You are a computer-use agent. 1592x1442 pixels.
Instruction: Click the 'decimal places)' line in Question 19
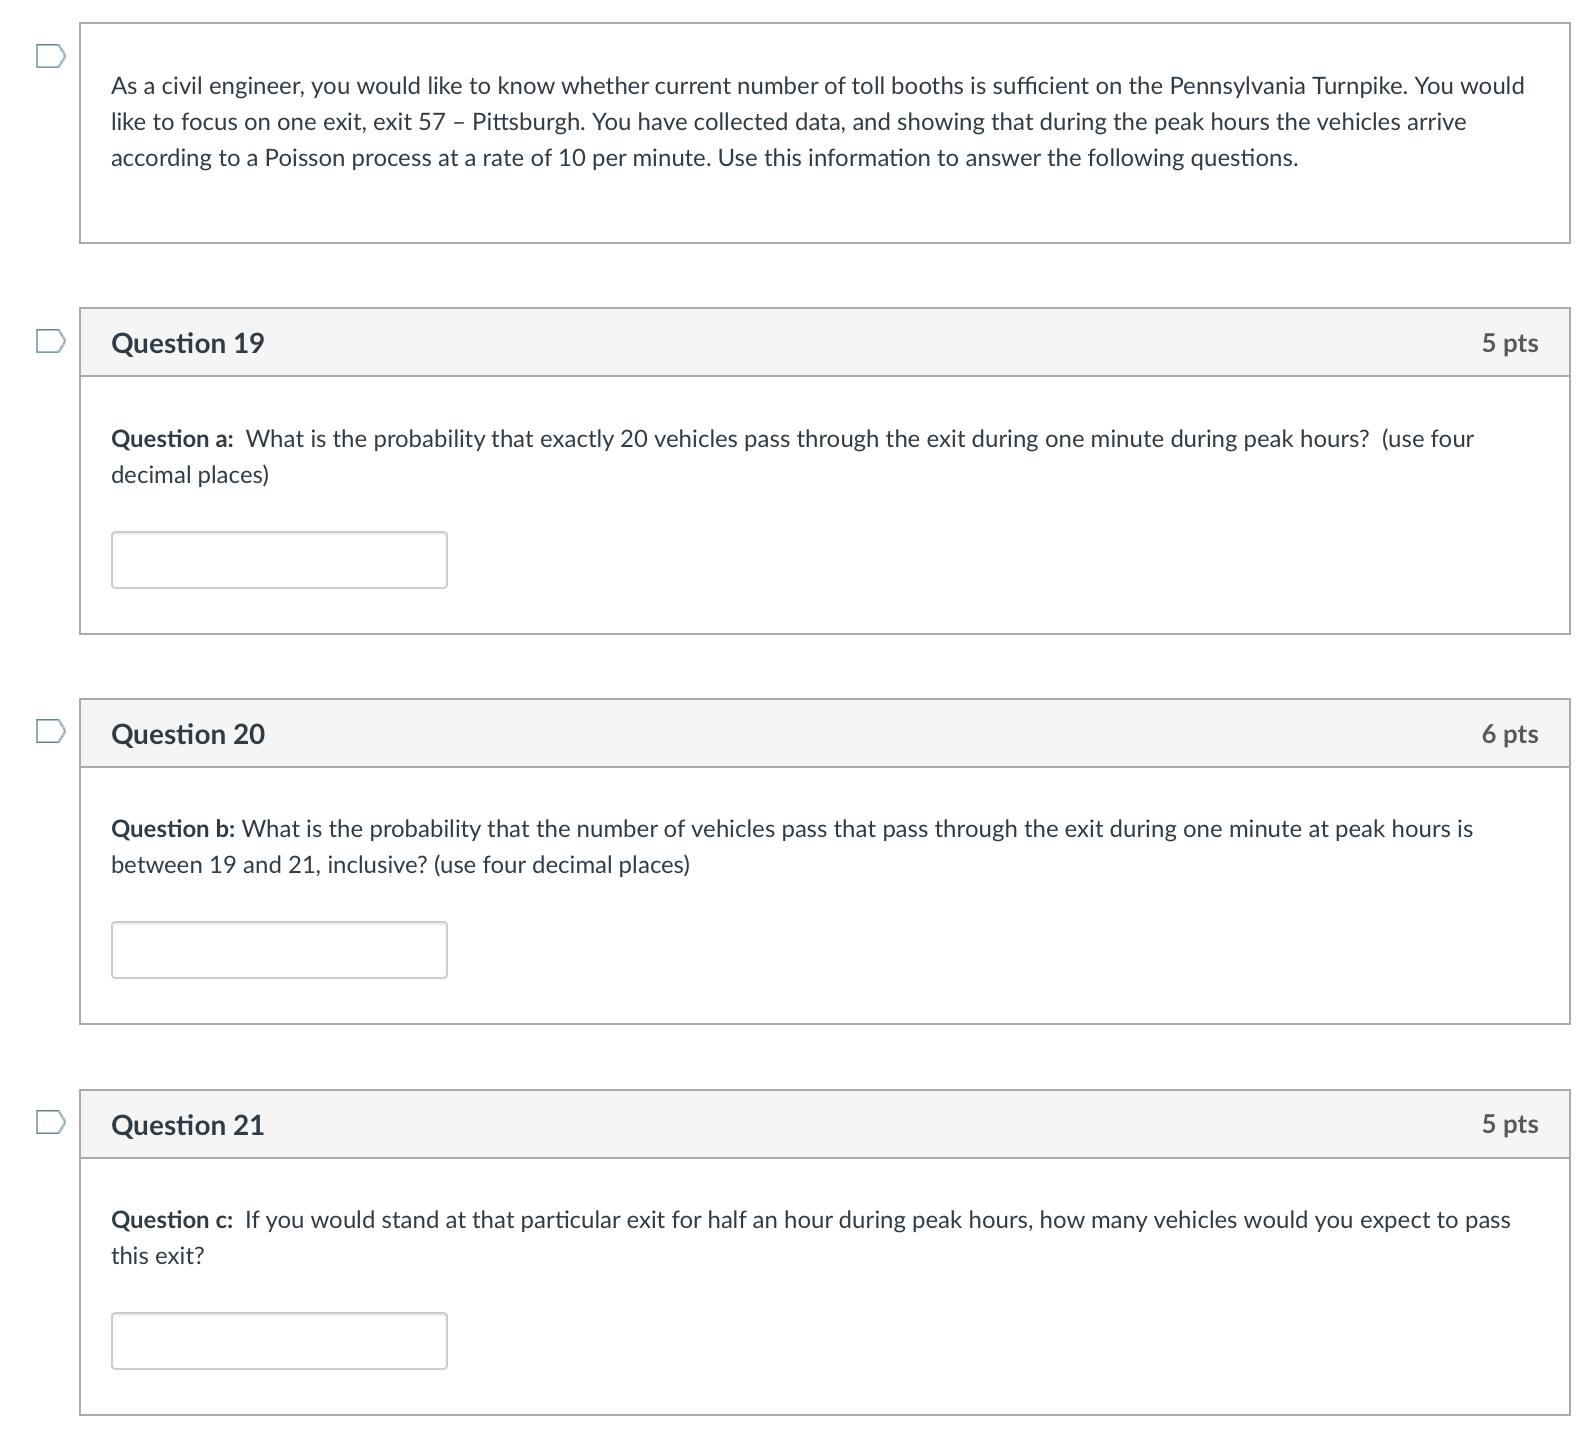point(190,475)
